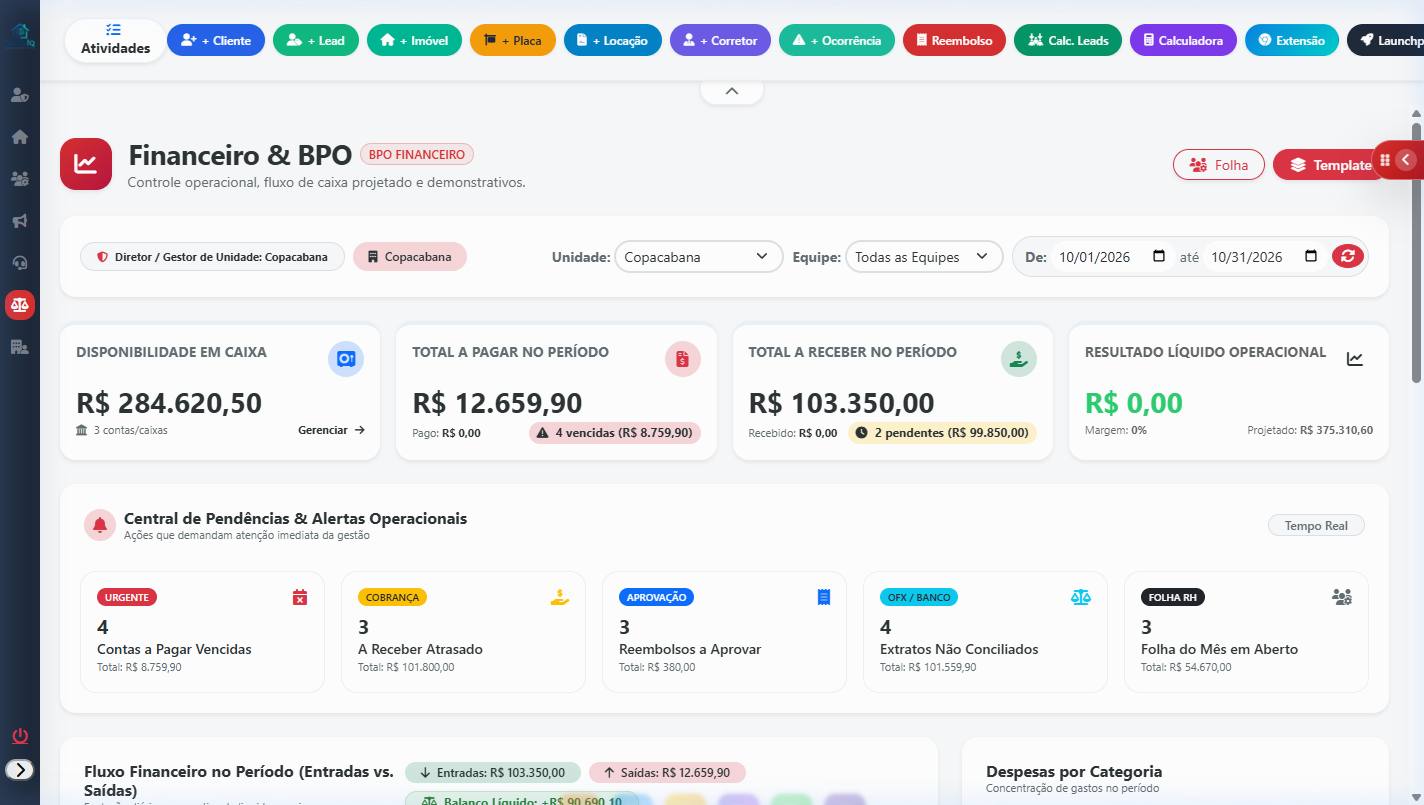Click the people-gear icon on the Folha RH card

point(1342,597)
